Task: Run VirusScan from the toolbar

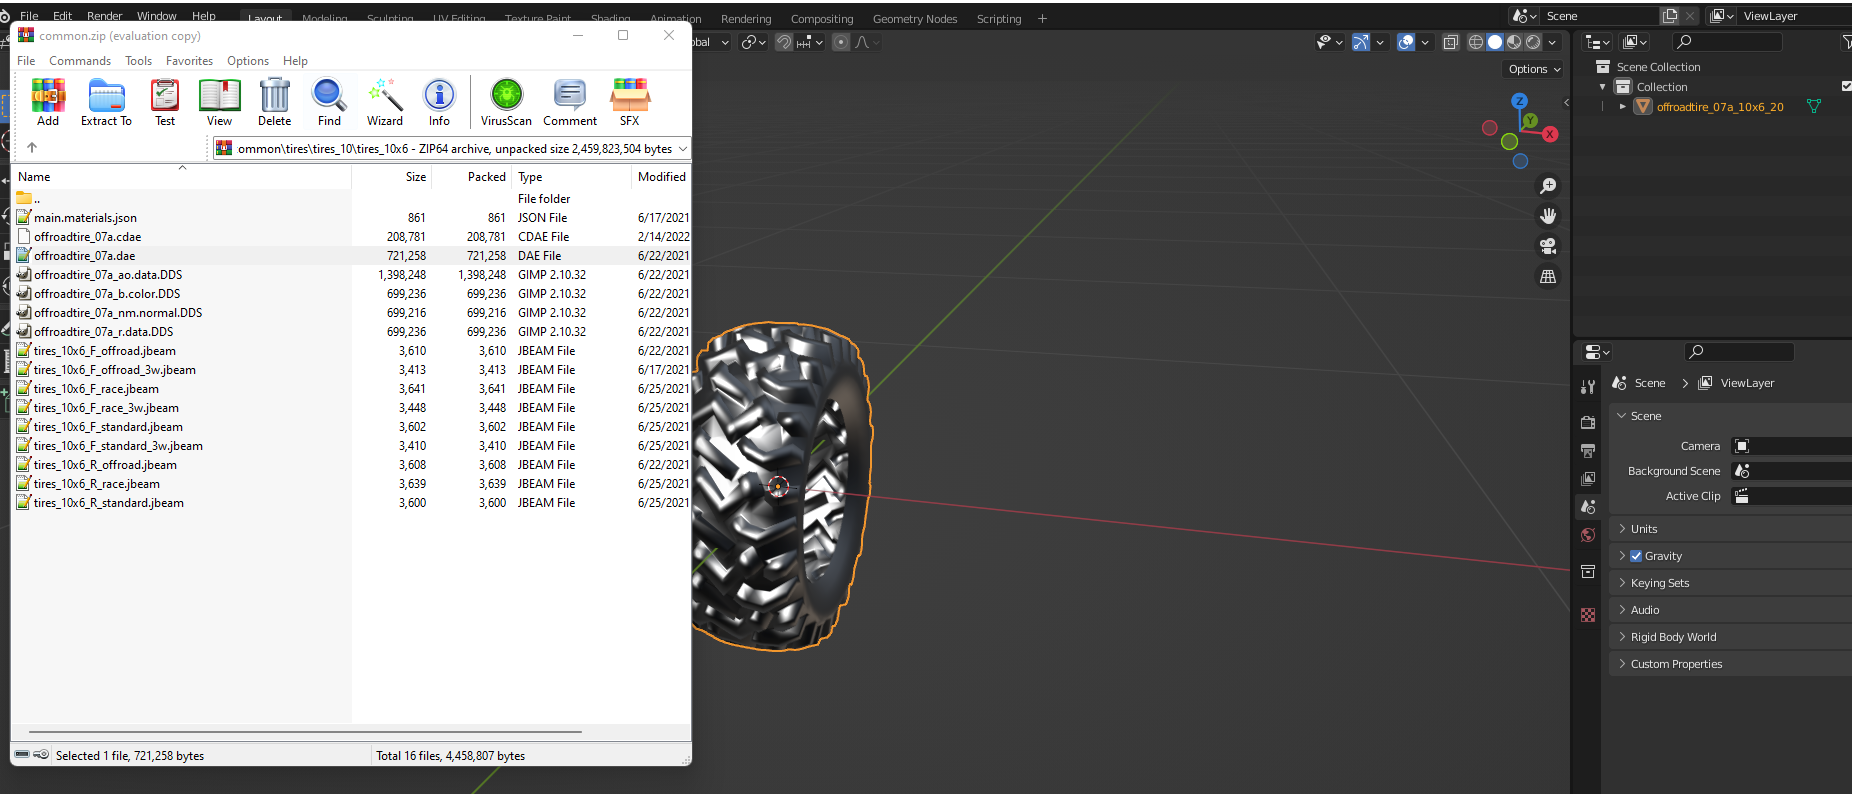Action: click(506, 102)
